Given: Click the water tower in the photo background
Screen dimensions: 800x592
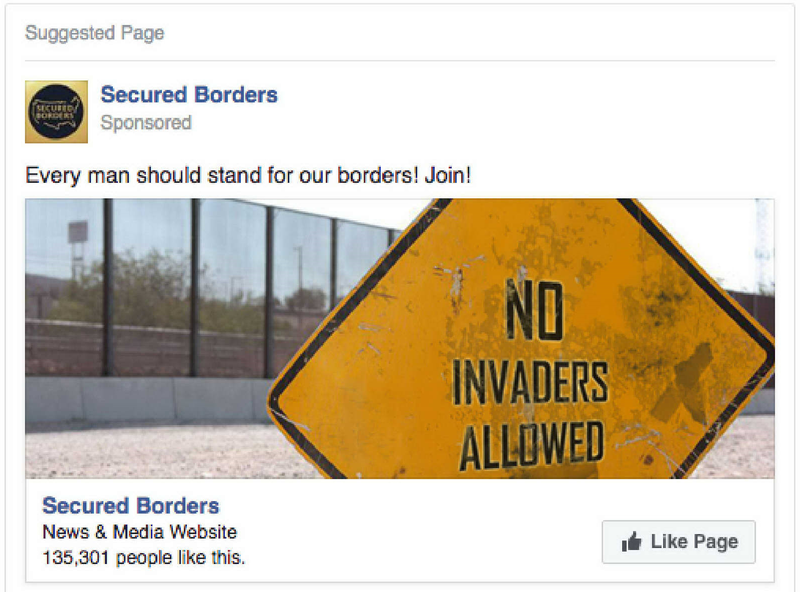Looking at the screenshot, I should 78,250.
